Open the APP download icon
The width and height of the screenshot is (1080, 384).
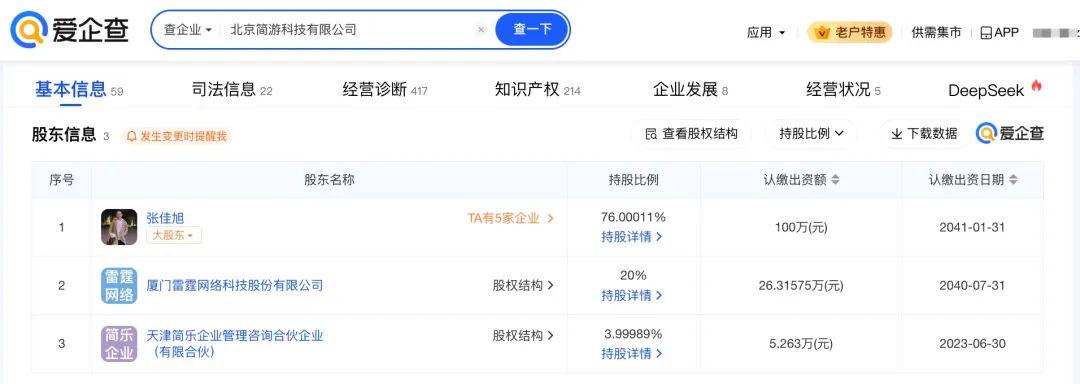click(x=986, y=32)
